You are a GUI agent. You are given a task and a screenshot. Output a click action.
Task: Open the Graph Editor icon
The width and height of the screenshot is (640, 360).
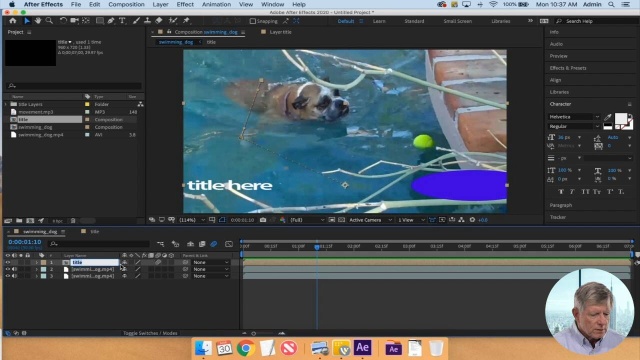click(x=229, y=244)
